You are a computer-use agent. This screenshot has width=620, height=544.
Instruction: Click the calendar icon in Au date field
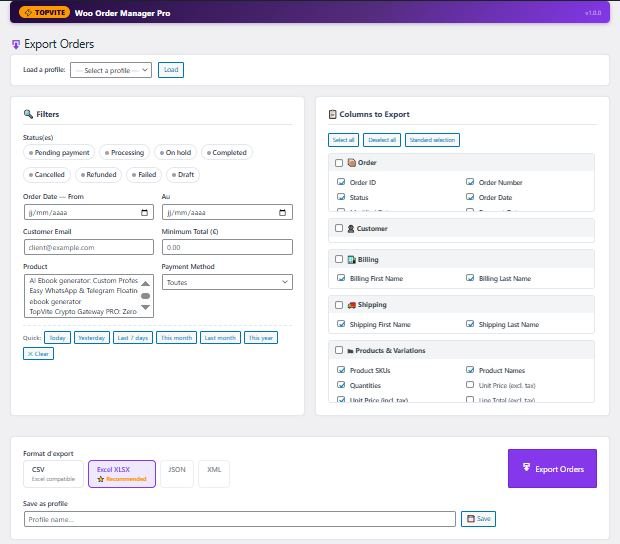285,212
